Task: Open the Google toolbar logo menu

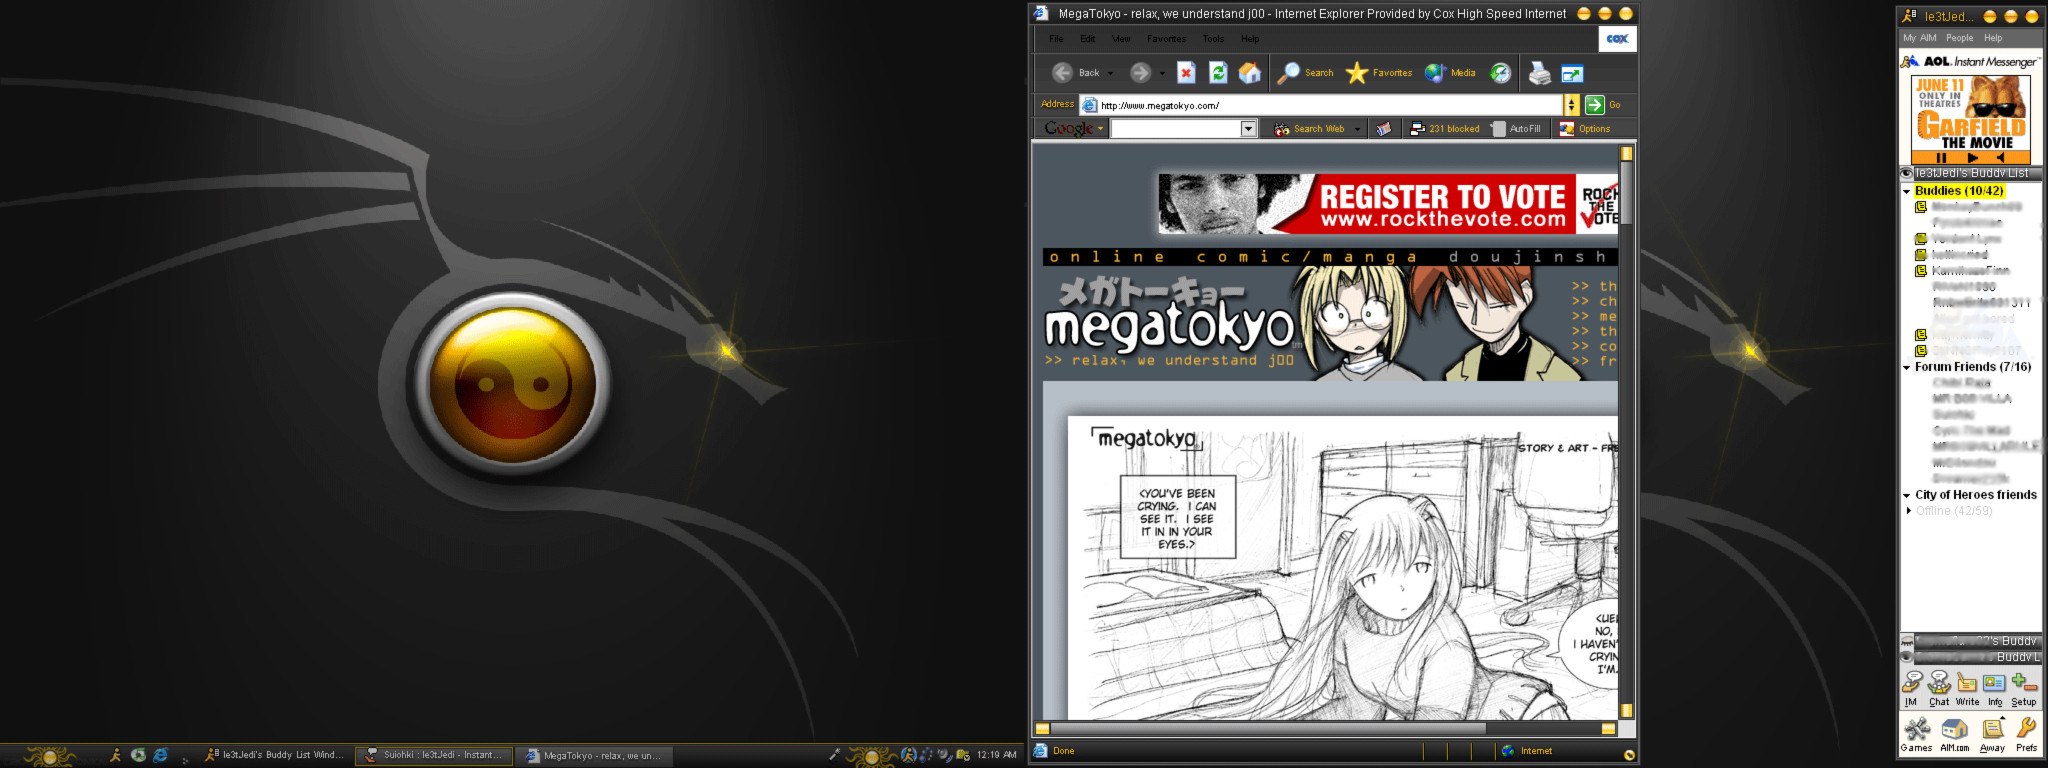Action: point(1074,128)
